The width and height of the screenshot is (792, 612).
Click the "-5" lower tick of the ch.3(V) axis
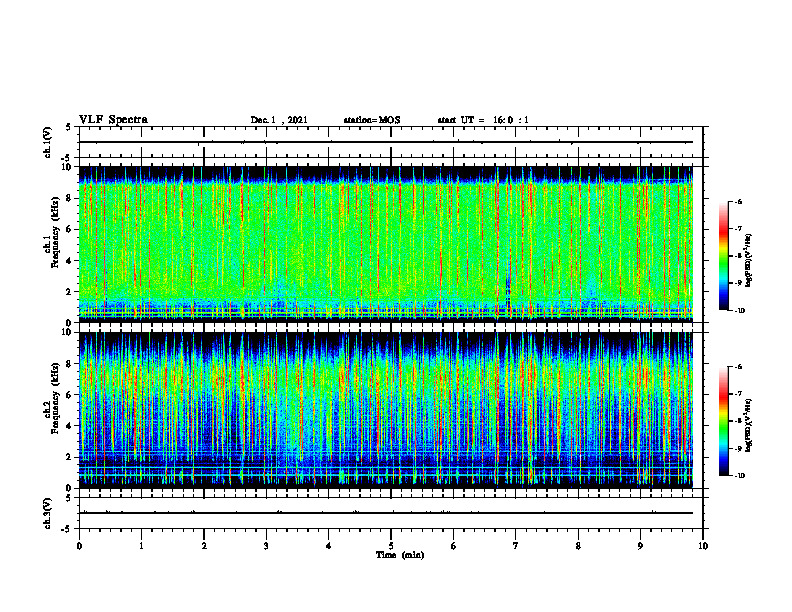[x=67, y=529]
